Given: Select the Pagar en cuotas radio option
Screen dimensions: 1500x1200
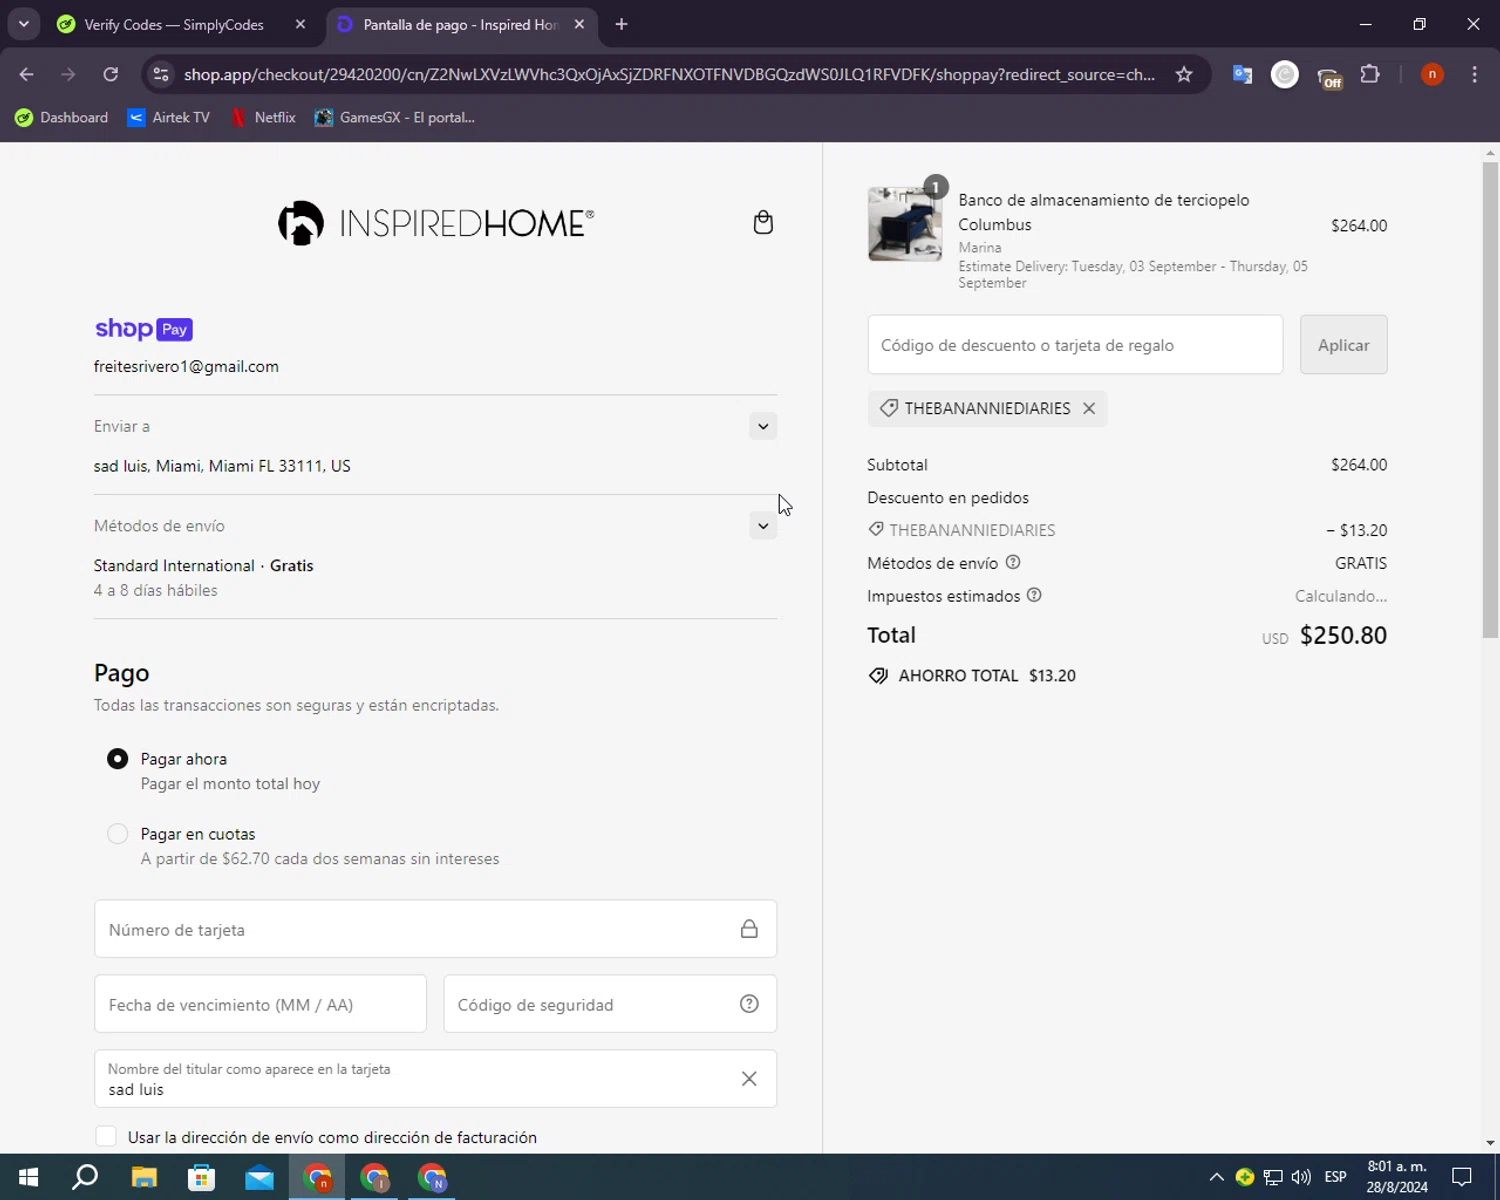Looking at the screenshot, I should coord(117,834).
